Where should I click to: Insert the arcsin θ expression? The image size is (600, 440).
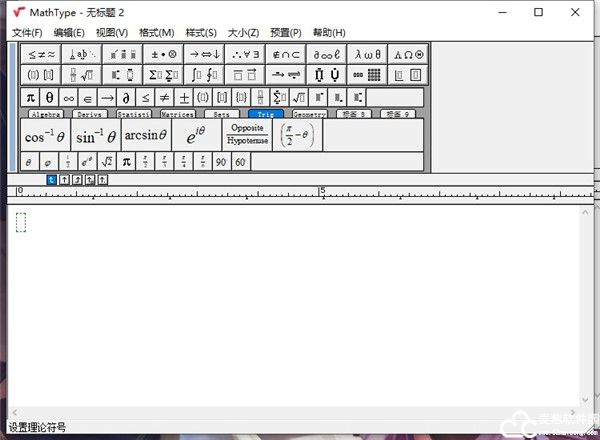pyautogui.click(x=146, y=136)
